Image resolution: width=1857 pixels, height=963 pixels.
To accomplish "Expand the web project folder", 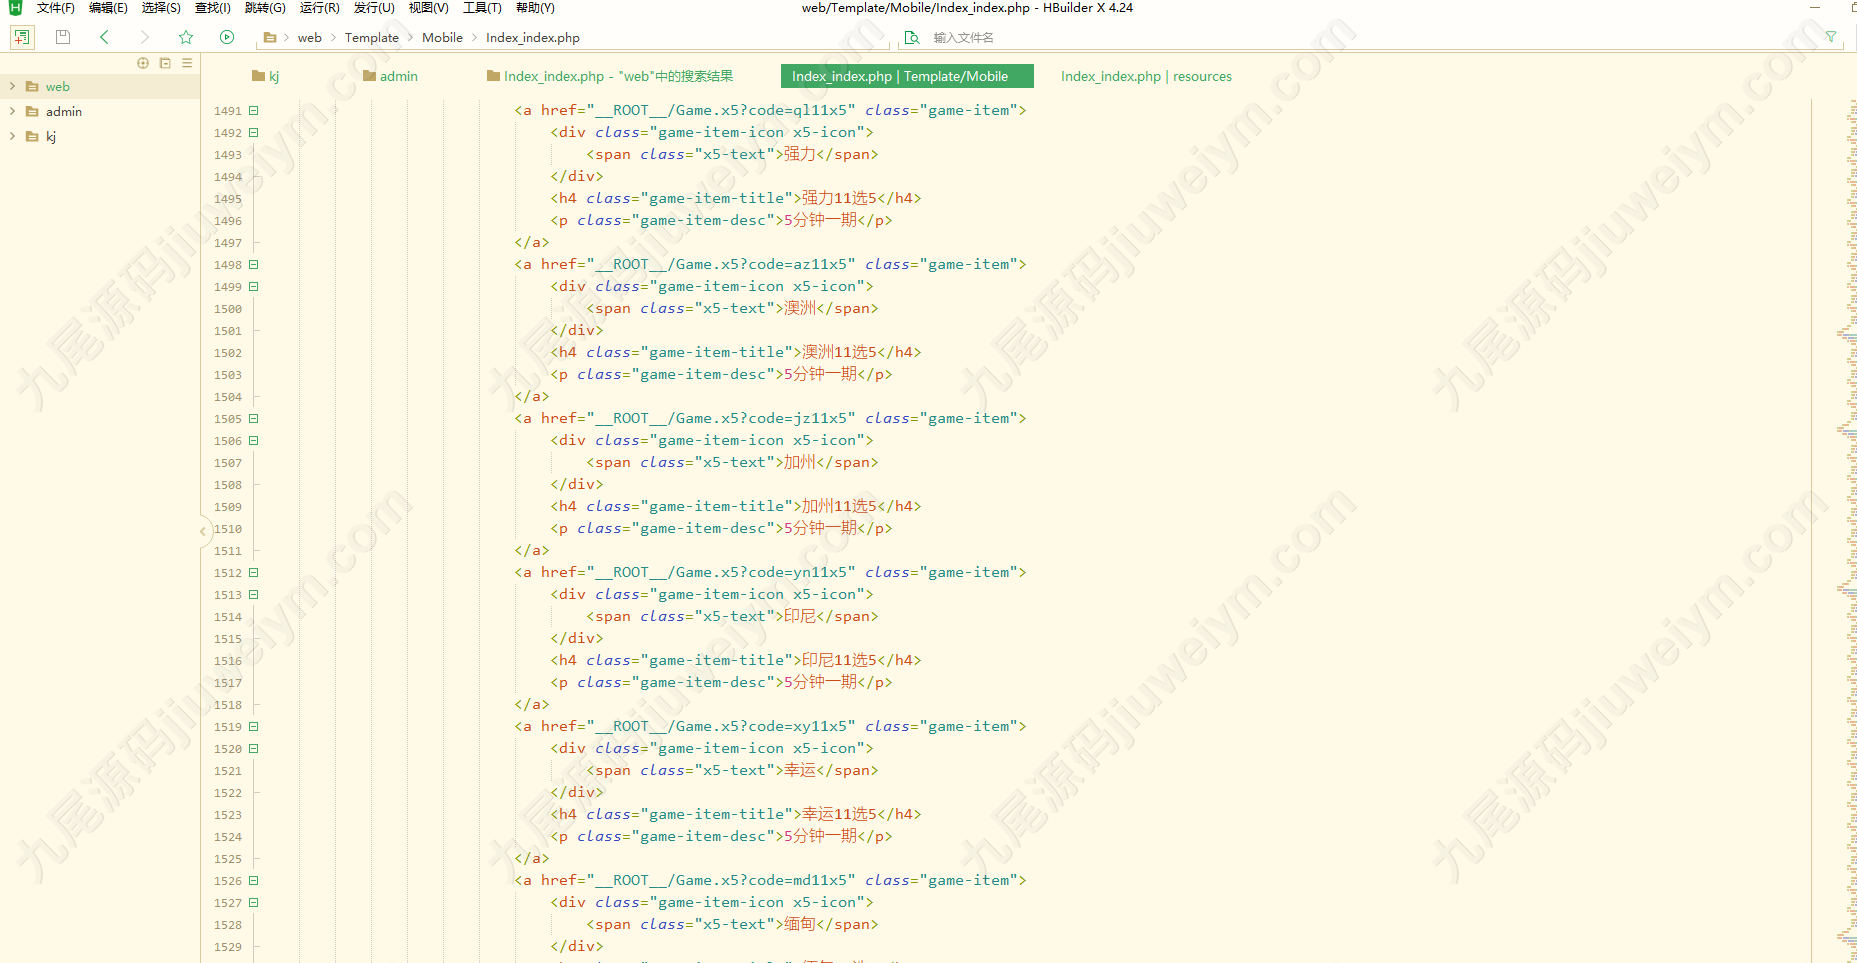I will (x=12, y=87).
